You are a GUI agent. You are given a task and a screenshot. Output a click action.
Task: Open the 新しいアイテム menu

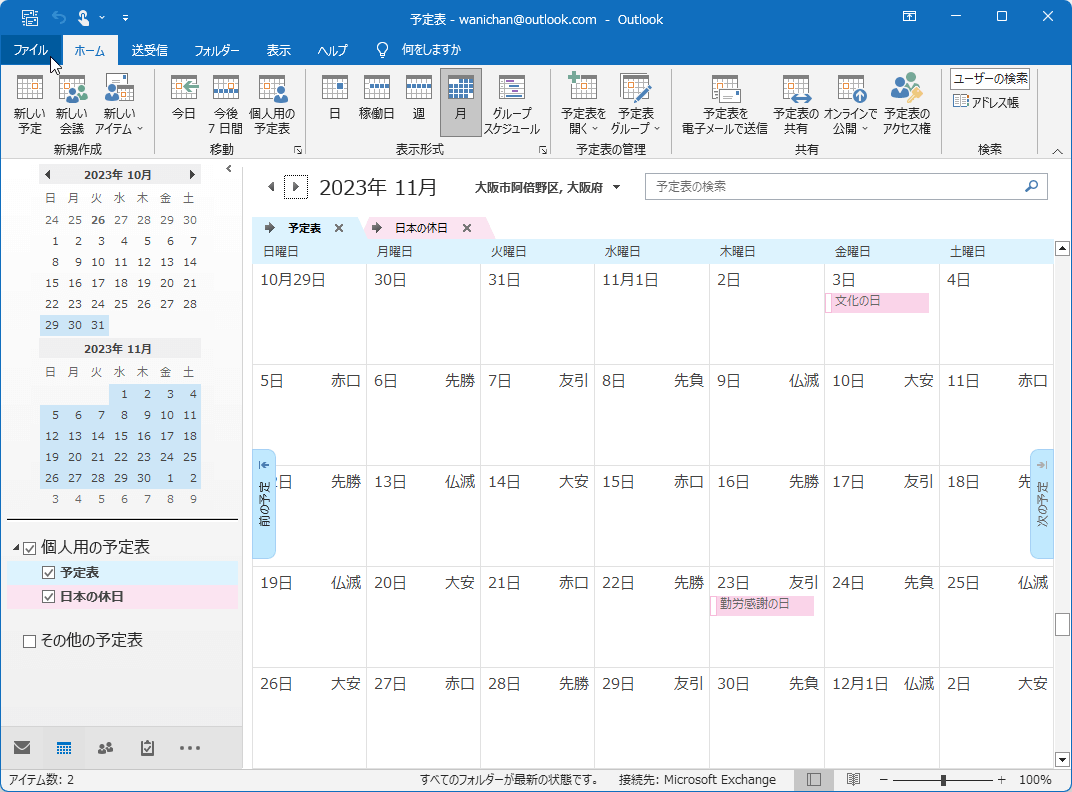119,104
